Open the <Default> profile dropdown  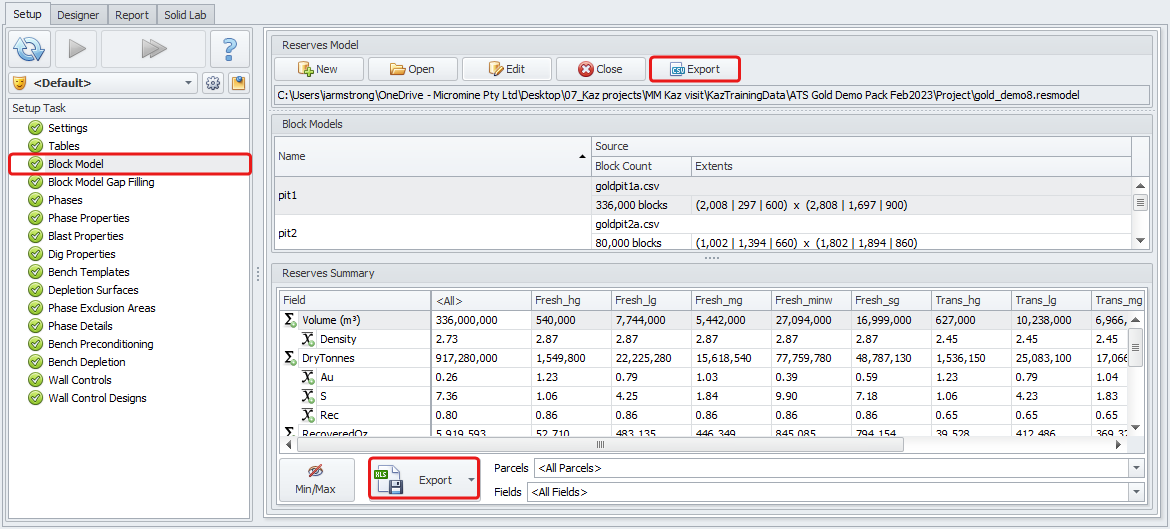tap(103, 83)
